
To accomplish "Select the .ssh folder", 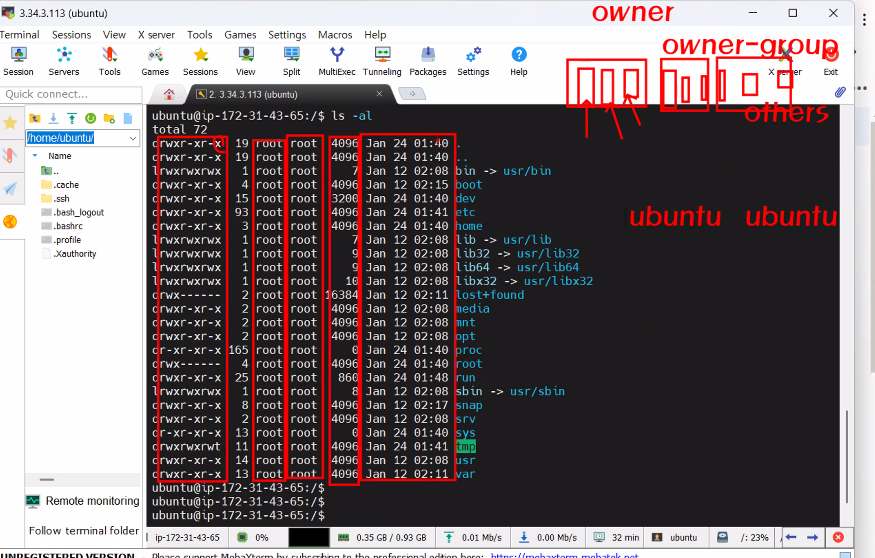I will (56, 199).
